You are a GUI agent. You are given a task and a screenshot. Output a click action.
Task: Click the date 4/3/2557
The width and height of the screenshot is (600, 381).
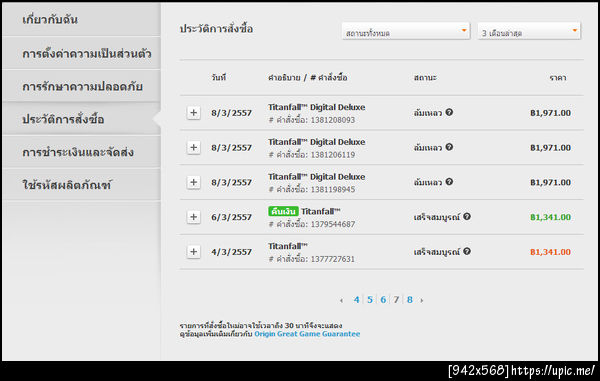tap(232, 252)
